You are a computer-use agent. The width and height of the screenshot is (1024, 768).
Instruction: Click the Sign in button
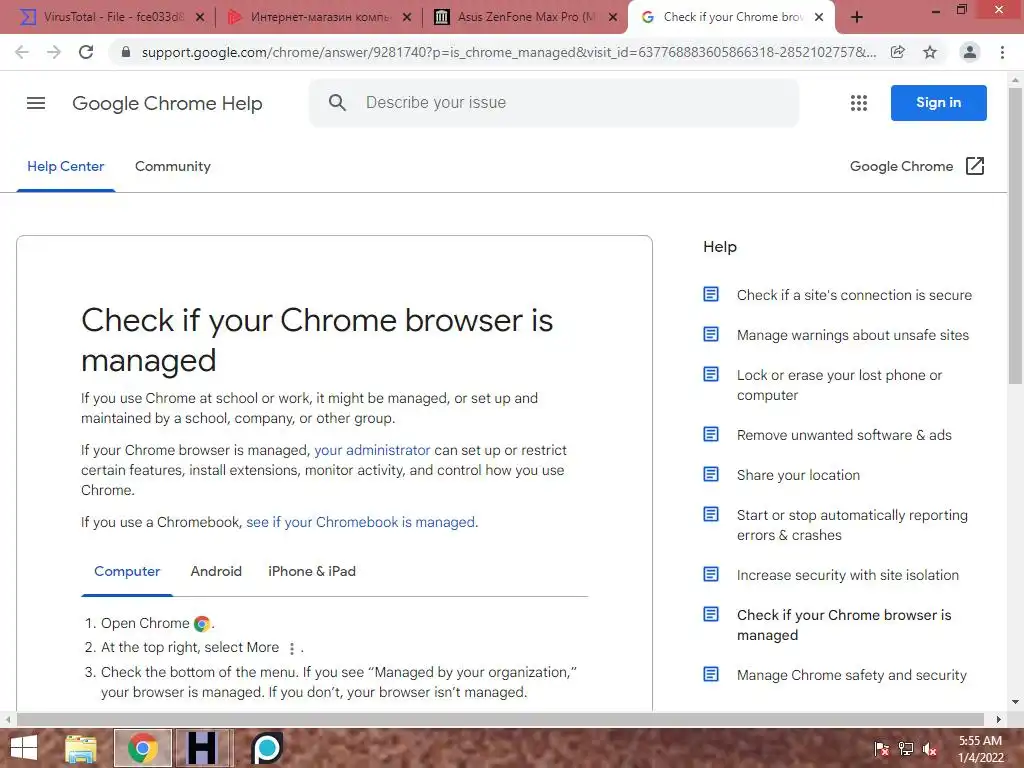[x=938, y=103]
